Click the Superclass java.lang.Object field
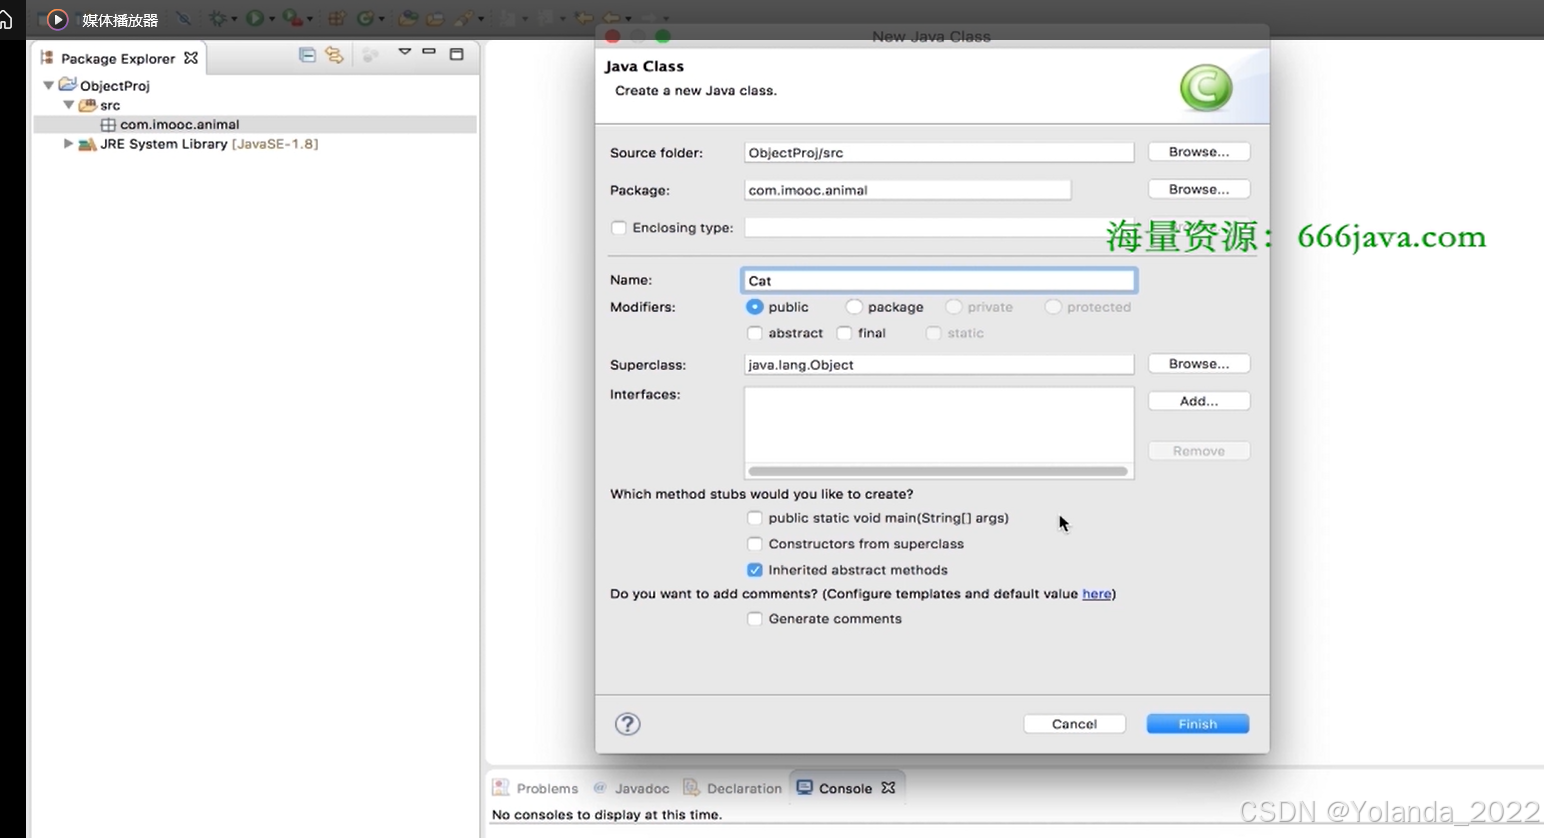Screen dimensions: 1544x838 tap(939, 365)
